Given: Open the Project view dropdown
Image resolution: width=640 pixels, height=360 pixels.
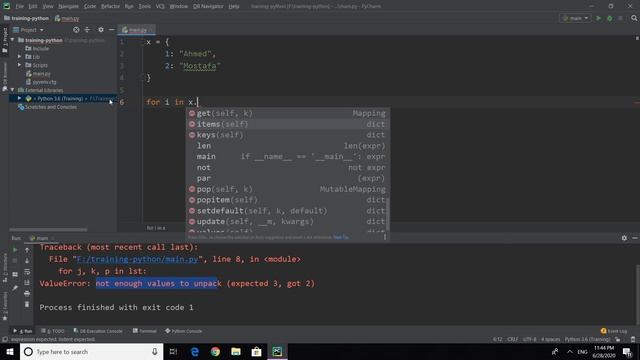Looking at the screenshot, I should tap(28, 30).
